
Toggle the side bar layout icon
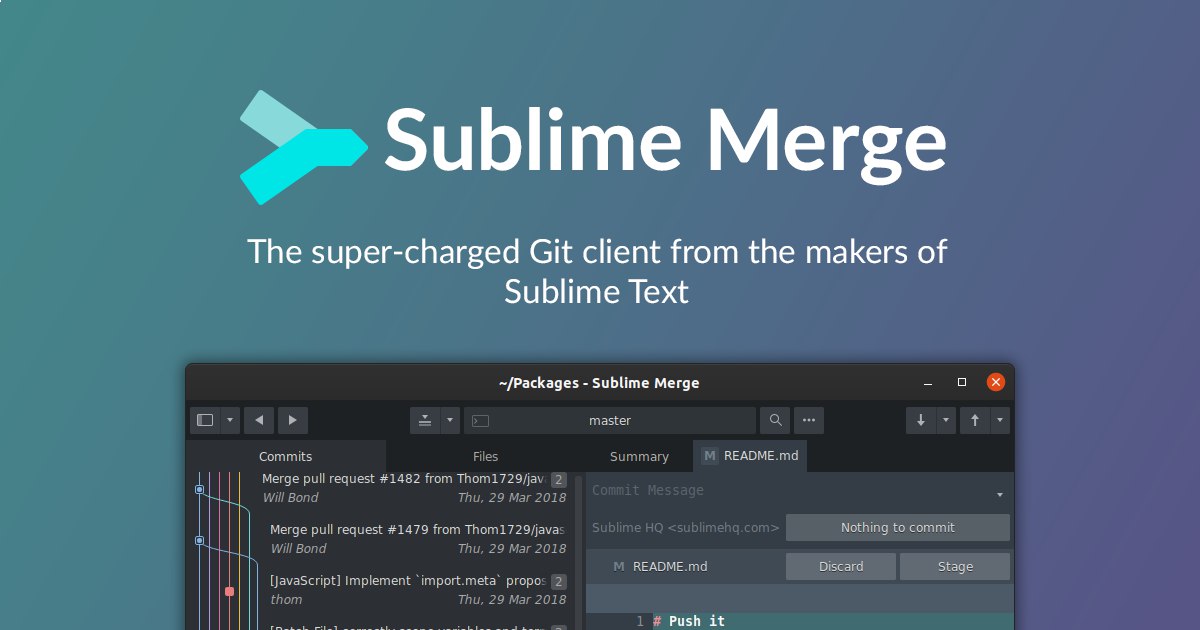tap(205, 420)
